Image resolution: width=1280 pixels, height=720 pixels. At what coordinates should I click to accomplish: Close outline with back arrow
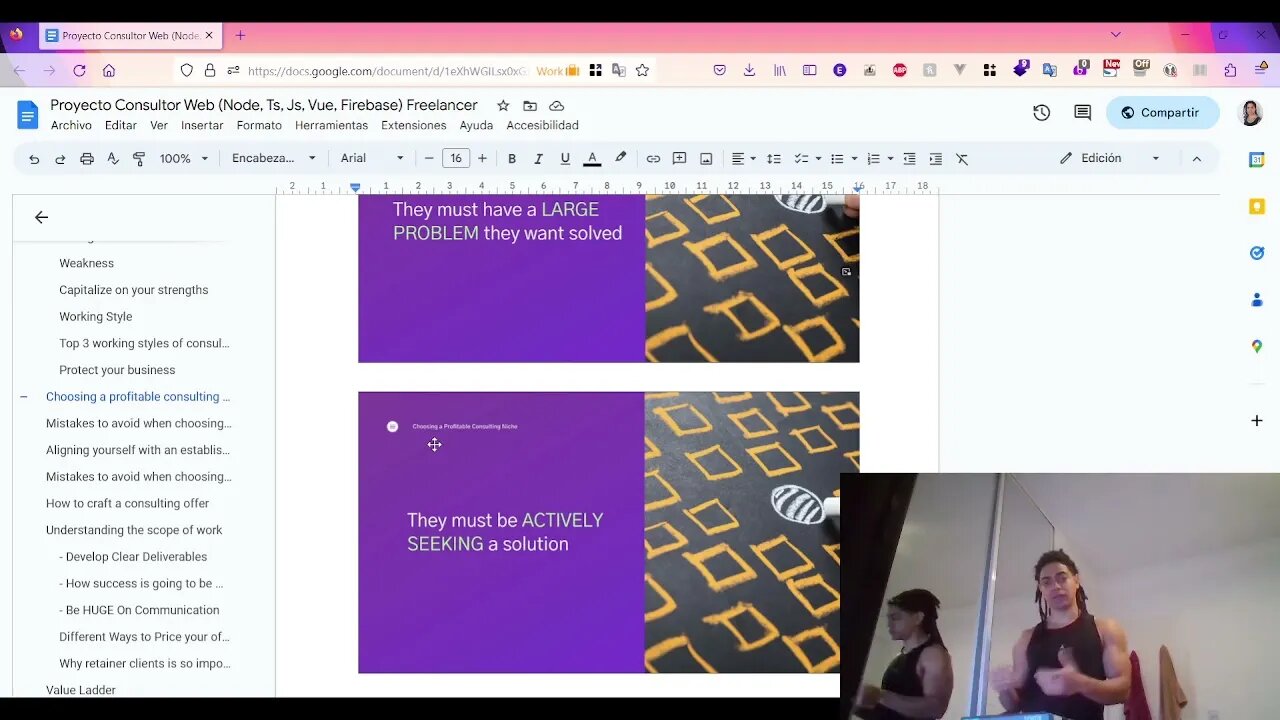pyautogui.click(x=41, y=217)
